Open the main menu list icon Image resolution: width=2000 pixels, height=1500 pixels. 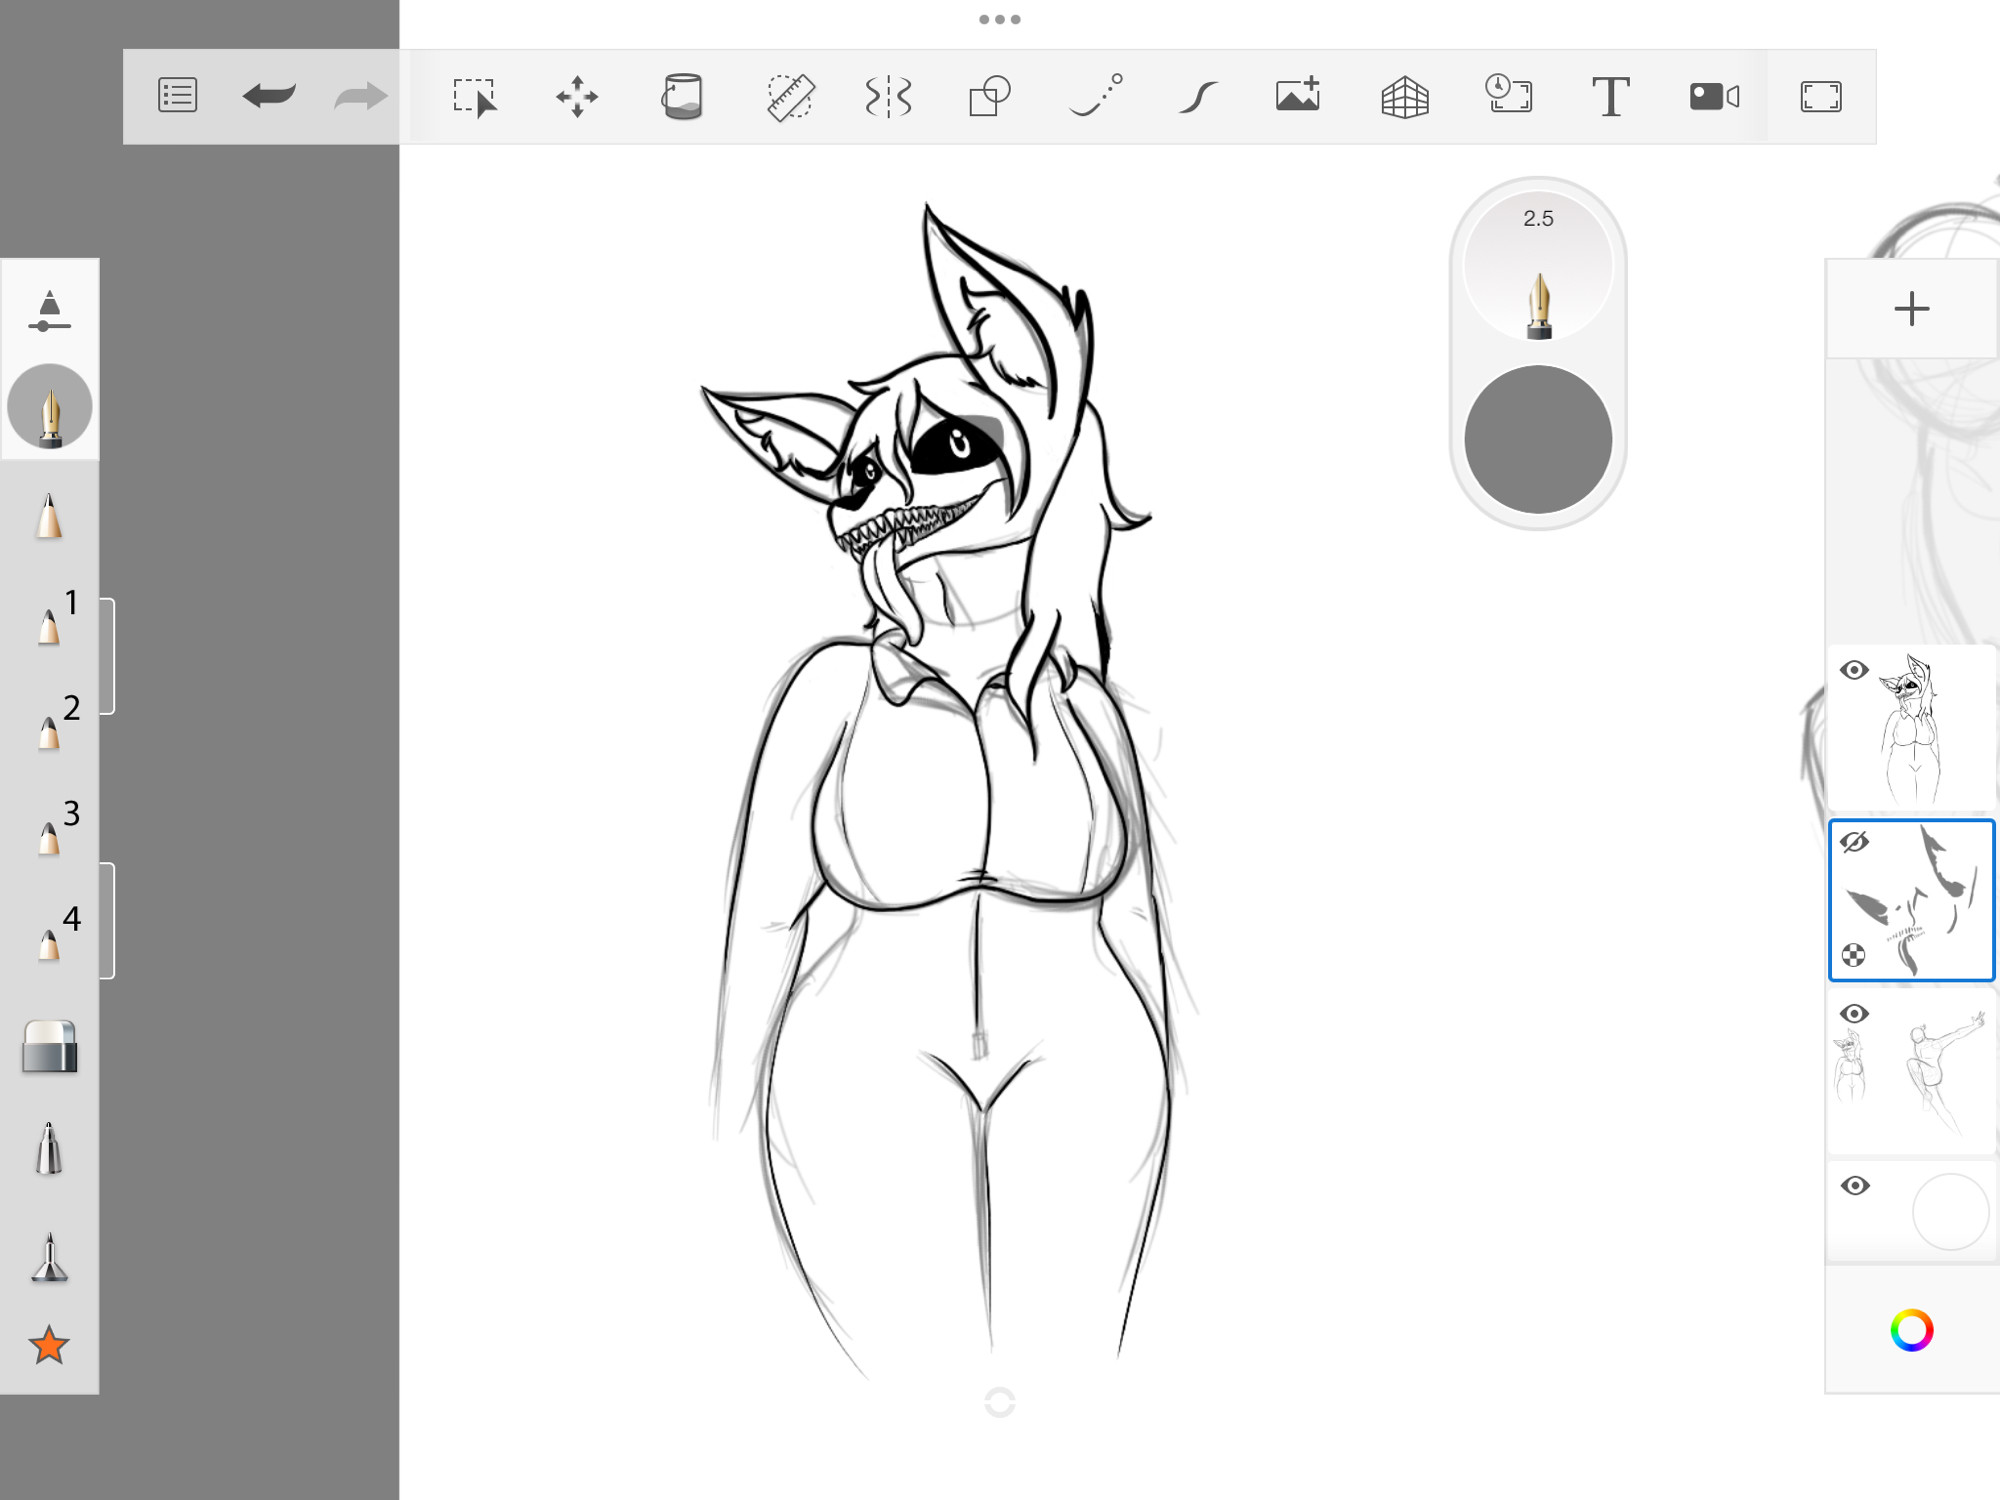(x=178, y=96)
